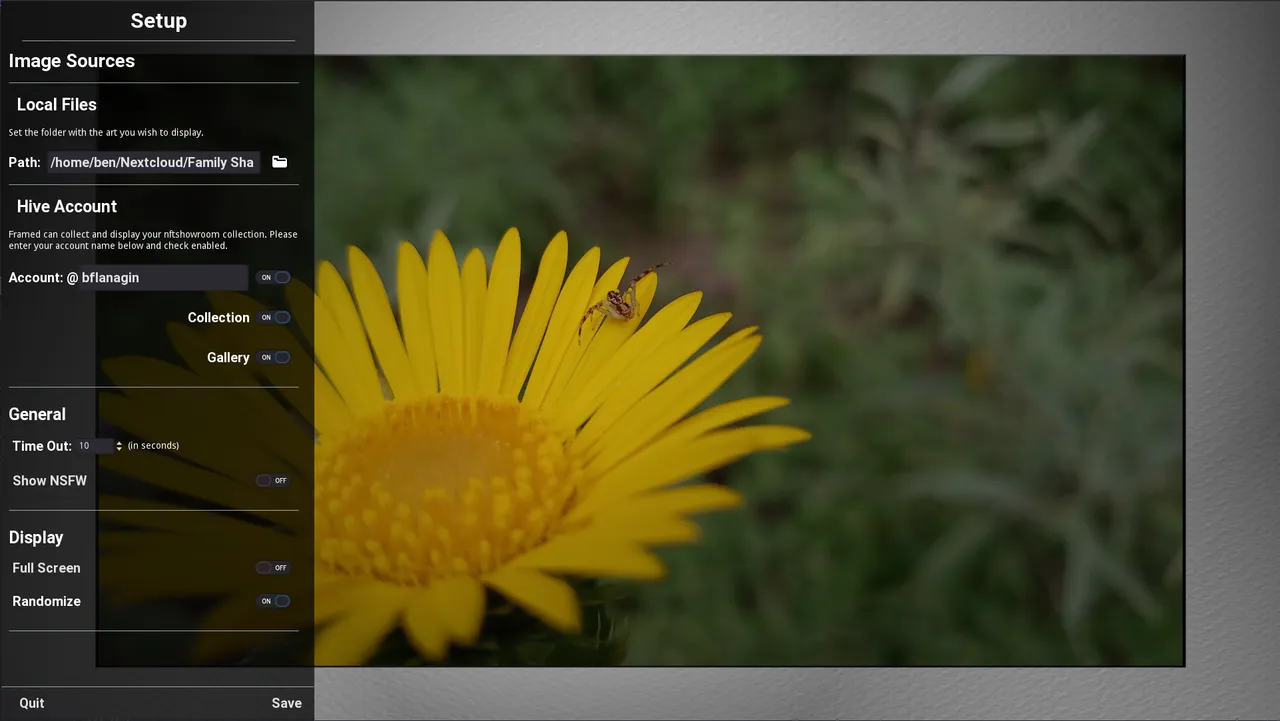This screenshot has width=1280, height=721.
Task: Click the Hive Account heading
Action: [67, 206]
